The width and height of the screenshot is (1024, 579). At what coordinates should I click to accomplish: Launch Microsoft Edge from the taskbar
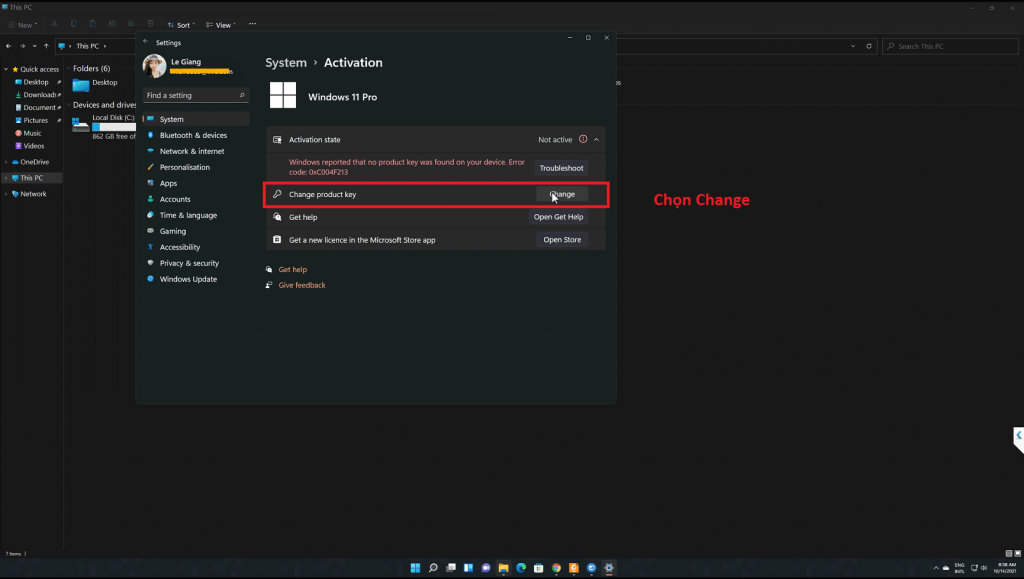tap(521, 568)
